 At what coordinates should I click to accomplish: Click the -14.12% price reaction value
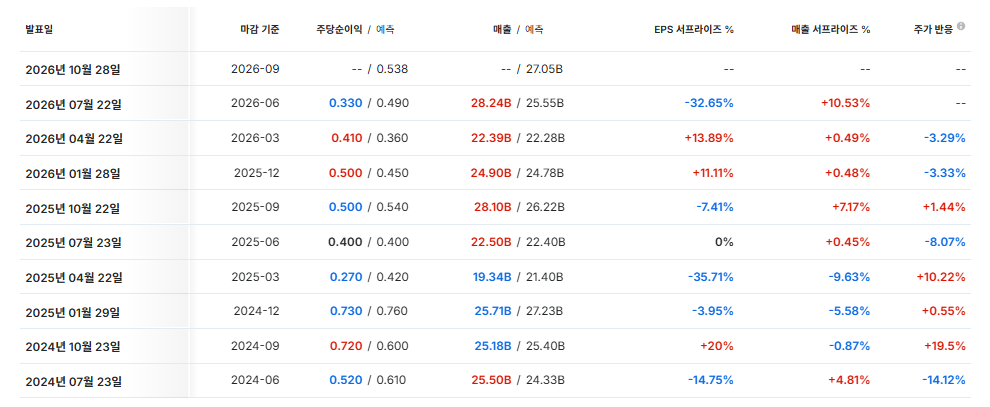944,380
